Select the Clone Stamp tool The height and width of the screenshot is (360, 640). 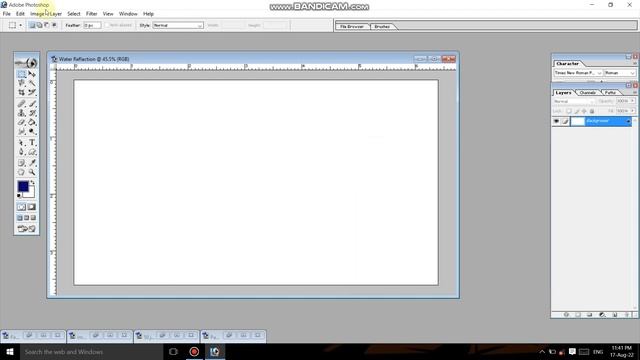click(21, 113)
